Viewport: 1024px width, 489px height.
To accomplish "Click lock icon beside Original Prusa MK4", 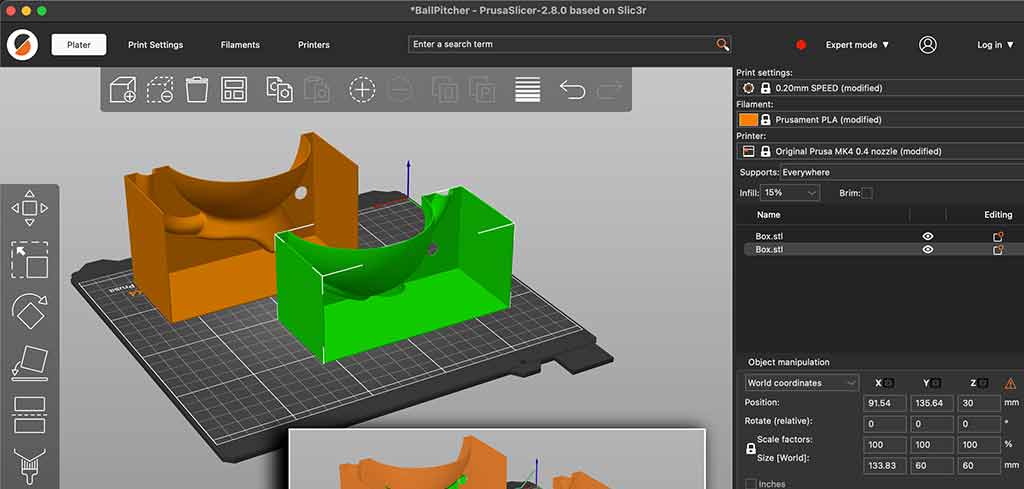I will [x=765, y=151].
